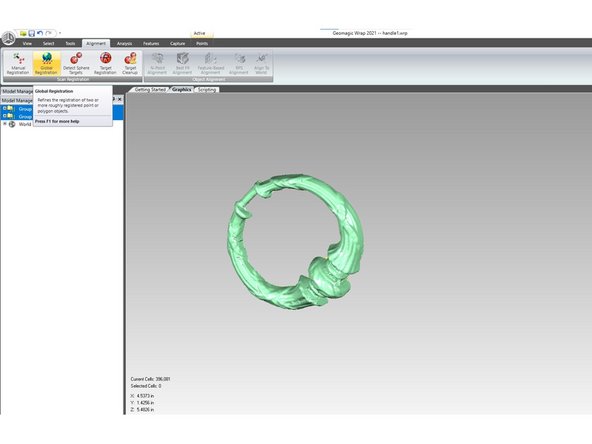Click the Z coordinate value readout

pos(142,410)
